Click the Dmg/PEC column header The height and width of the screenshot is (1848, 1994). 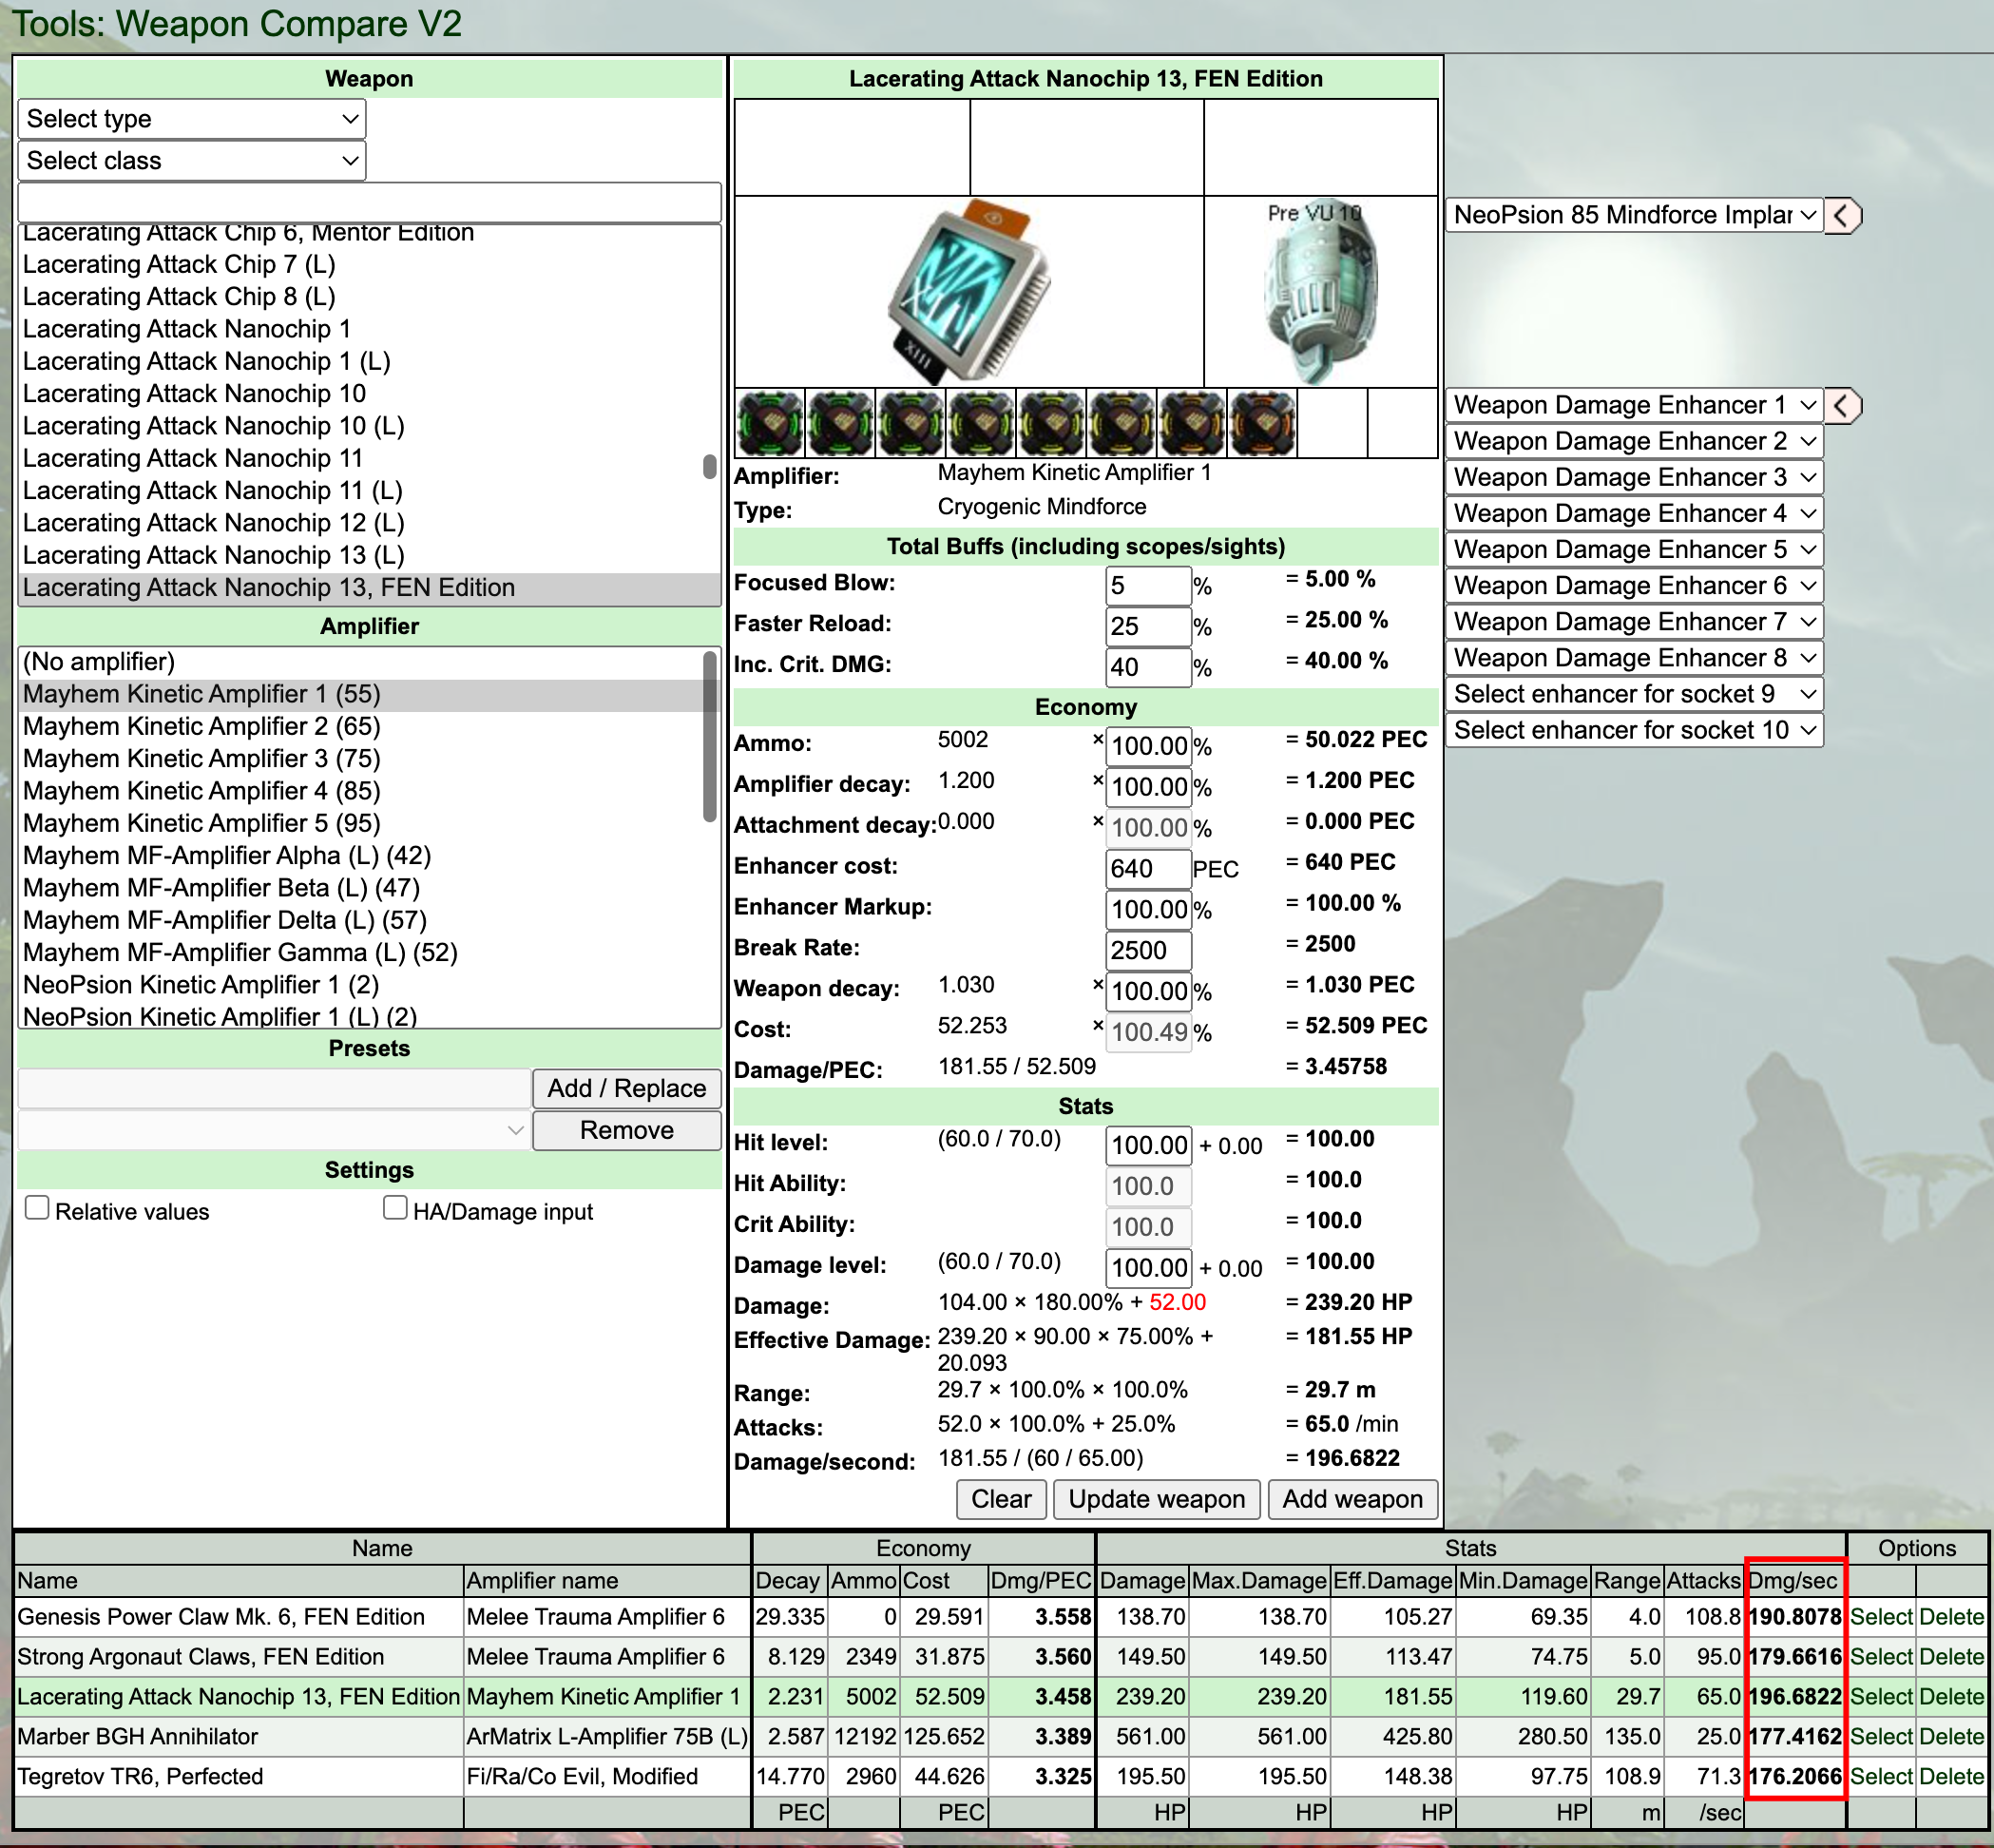(x=1041, y=1581)
